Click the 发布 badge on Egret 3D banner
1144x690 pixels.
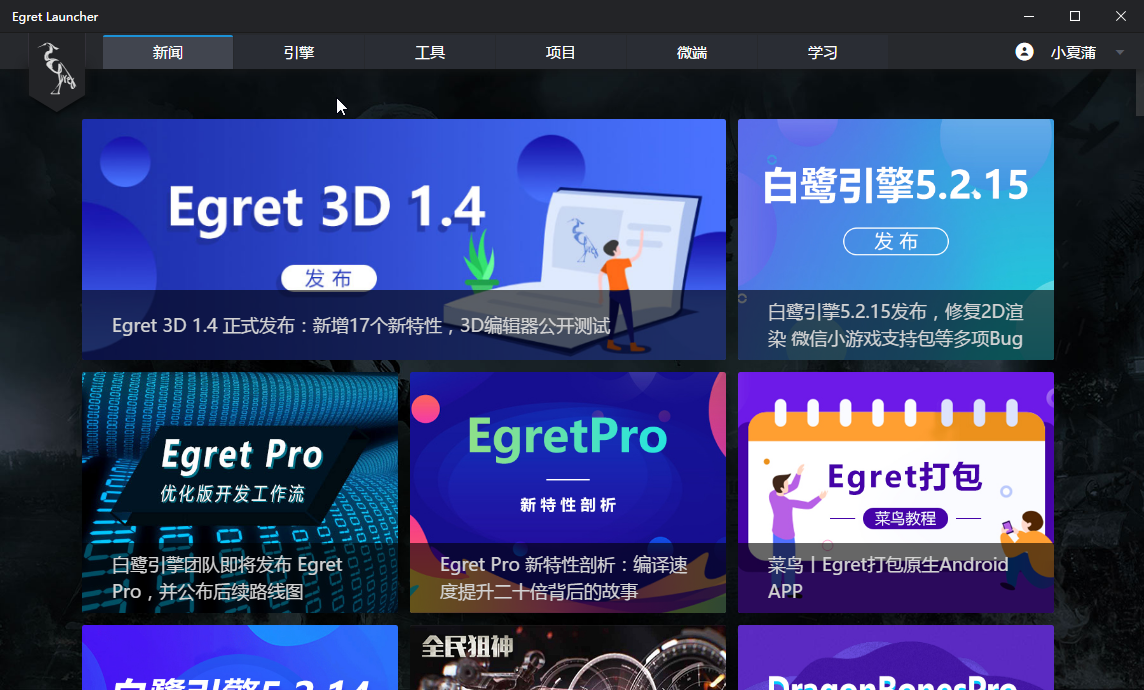[x=328, y=278]
